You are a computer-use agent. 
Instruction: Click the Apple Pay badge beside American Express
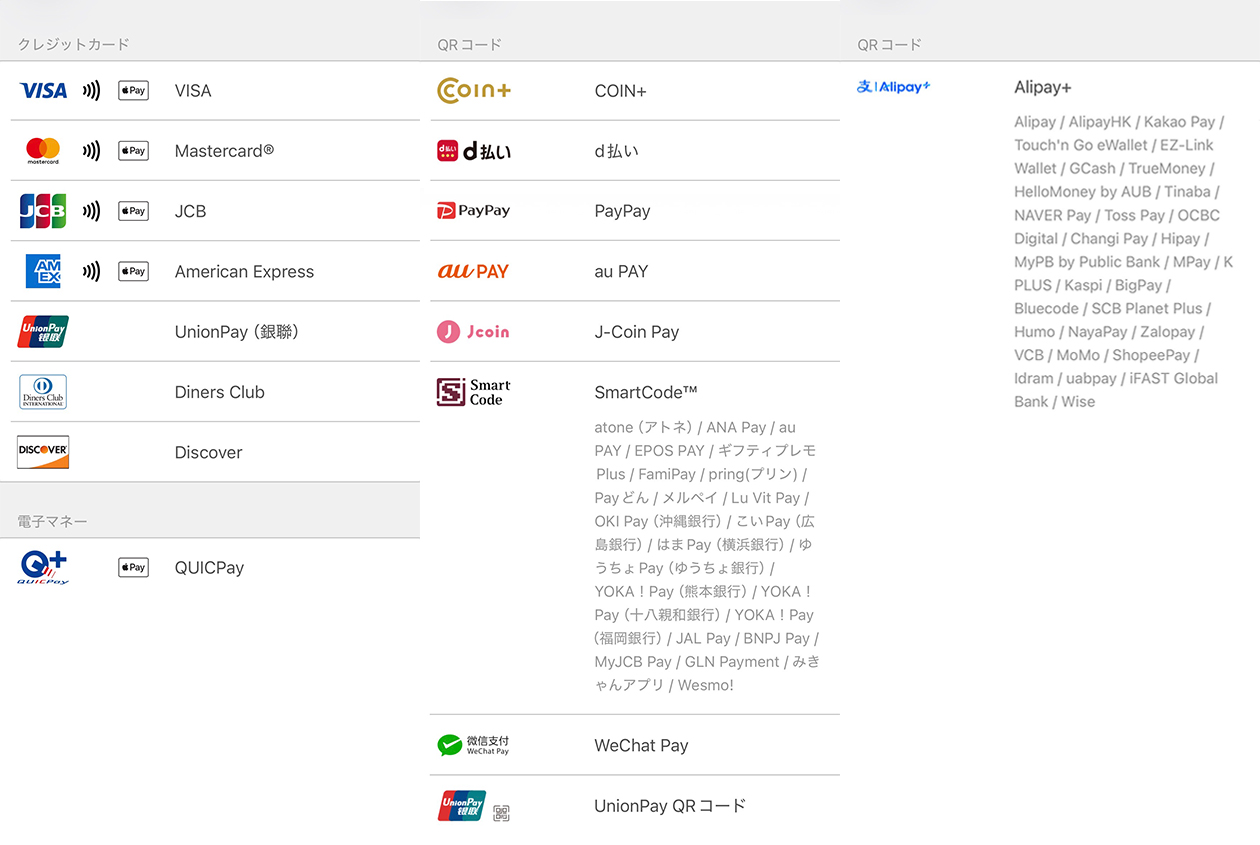click(x=133, y=271)
